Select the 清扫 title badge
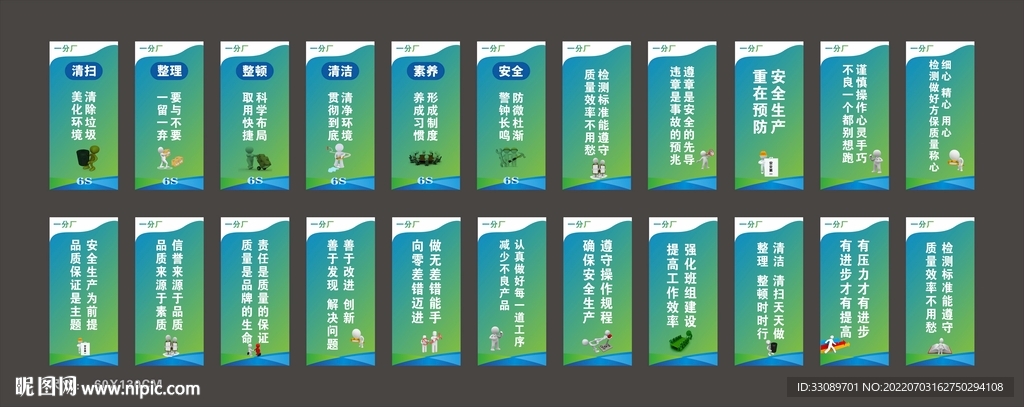 tap(84, 71)
